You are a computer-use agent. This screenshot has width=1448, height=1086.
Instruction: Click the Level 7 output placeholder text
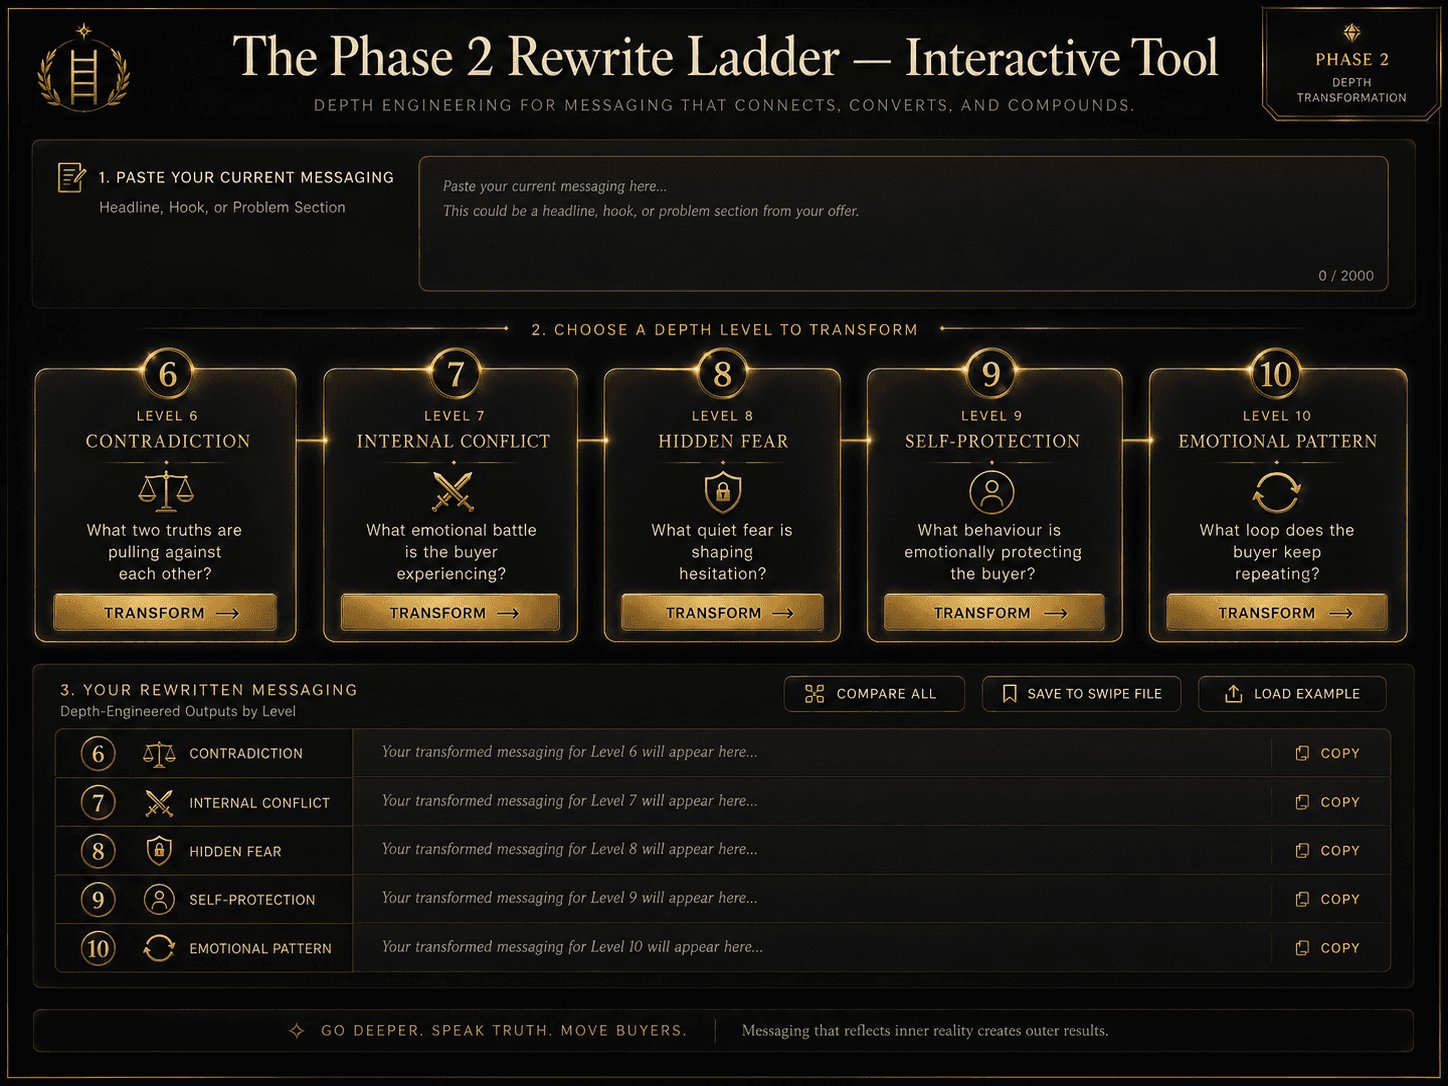(569, 801)
